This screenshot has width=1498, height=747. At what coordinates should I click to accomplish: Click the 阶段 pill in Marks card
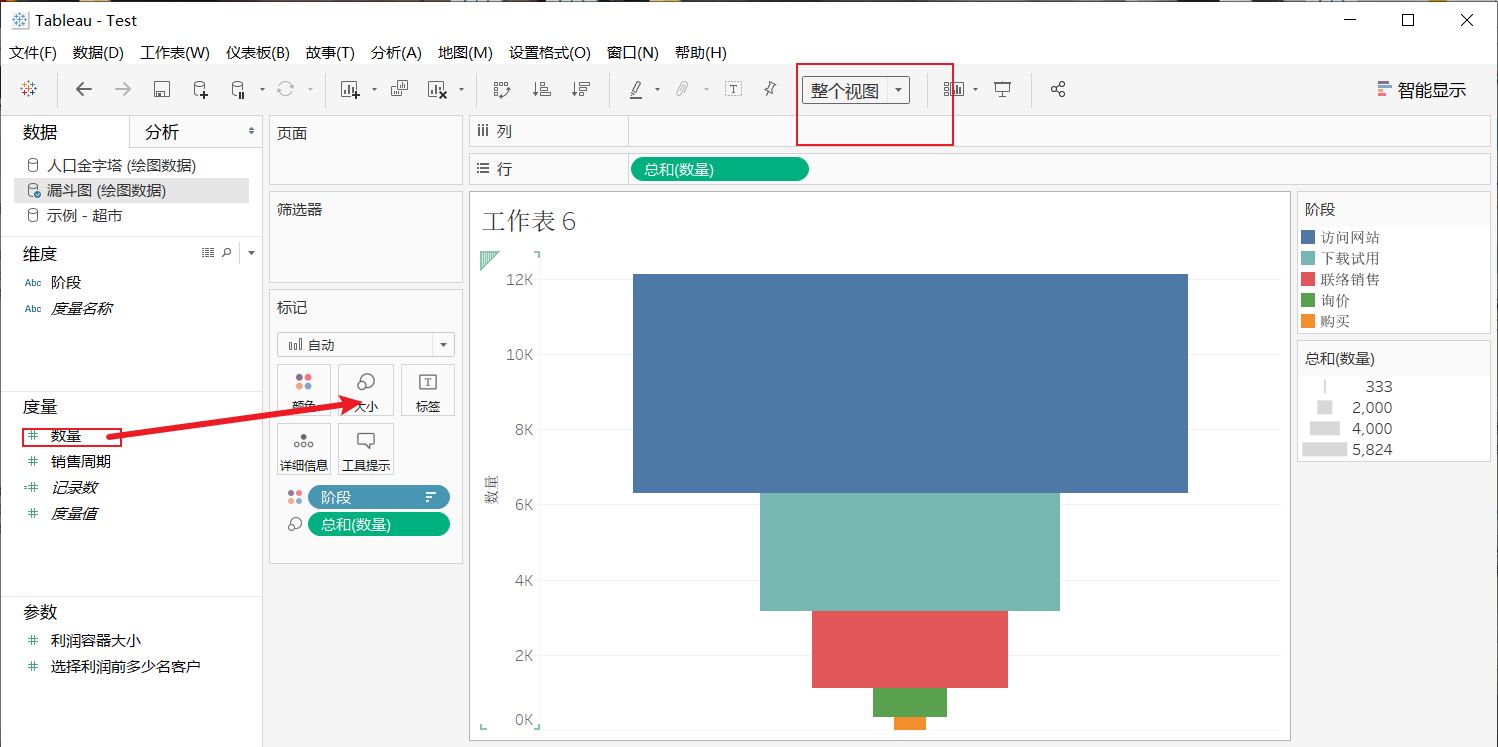379,497
